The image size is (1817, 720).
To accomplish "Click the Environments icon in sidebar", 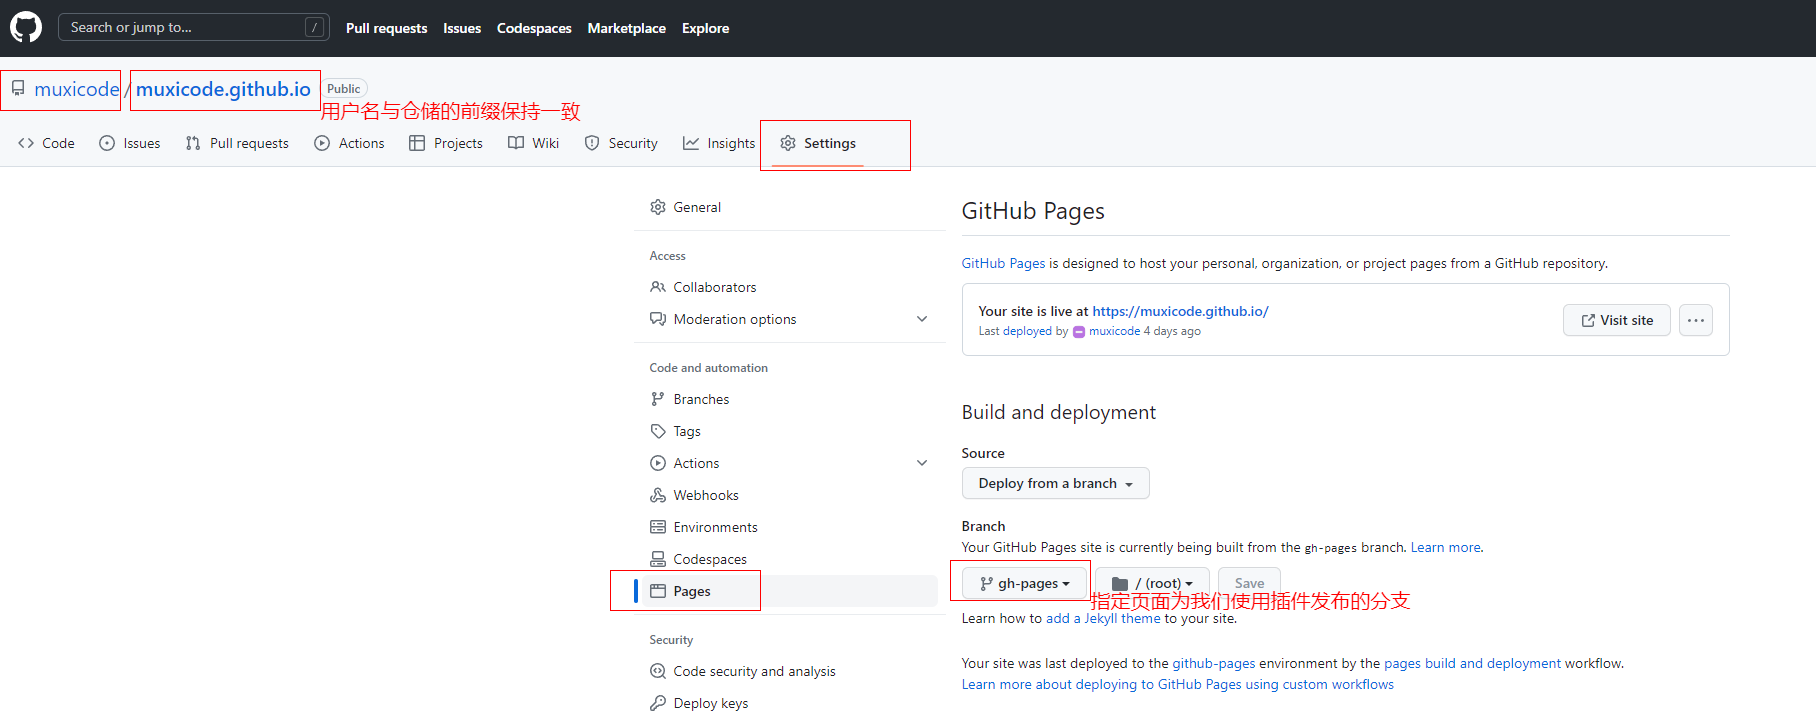I will pos(657,527).
